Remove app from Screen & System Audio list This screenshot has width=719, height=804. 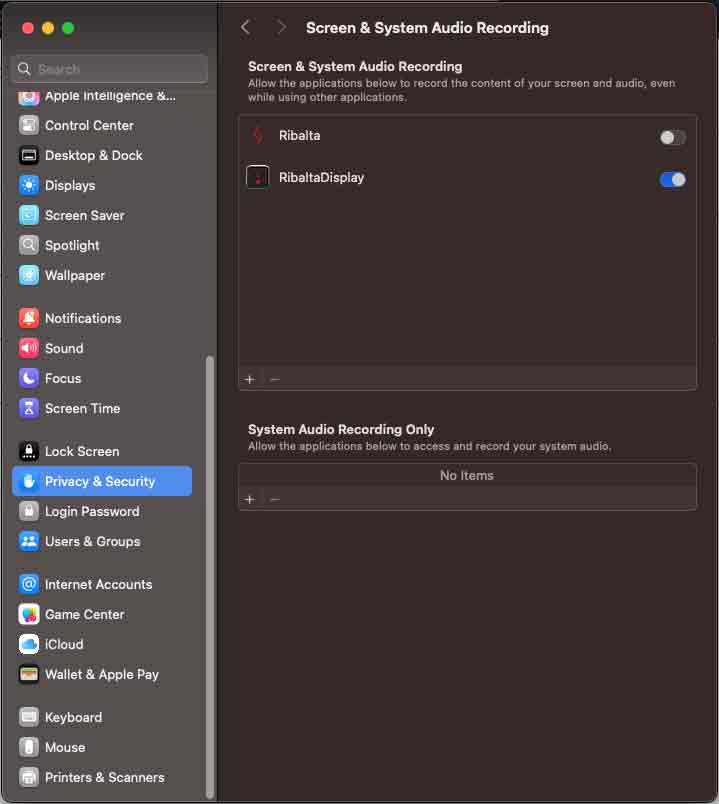click(275, 379)
